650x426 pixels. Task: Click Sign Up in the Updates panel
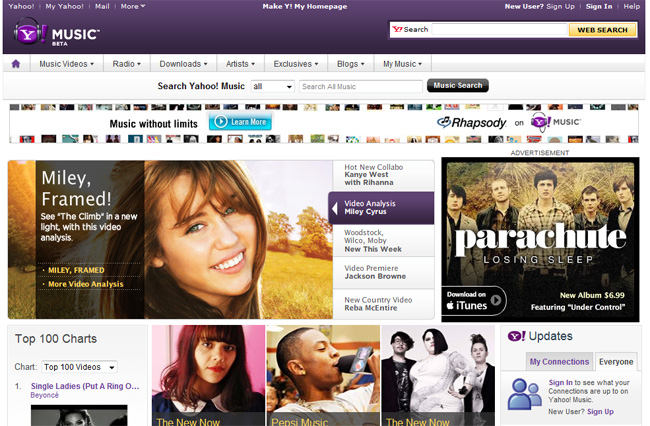pos(600,411)
